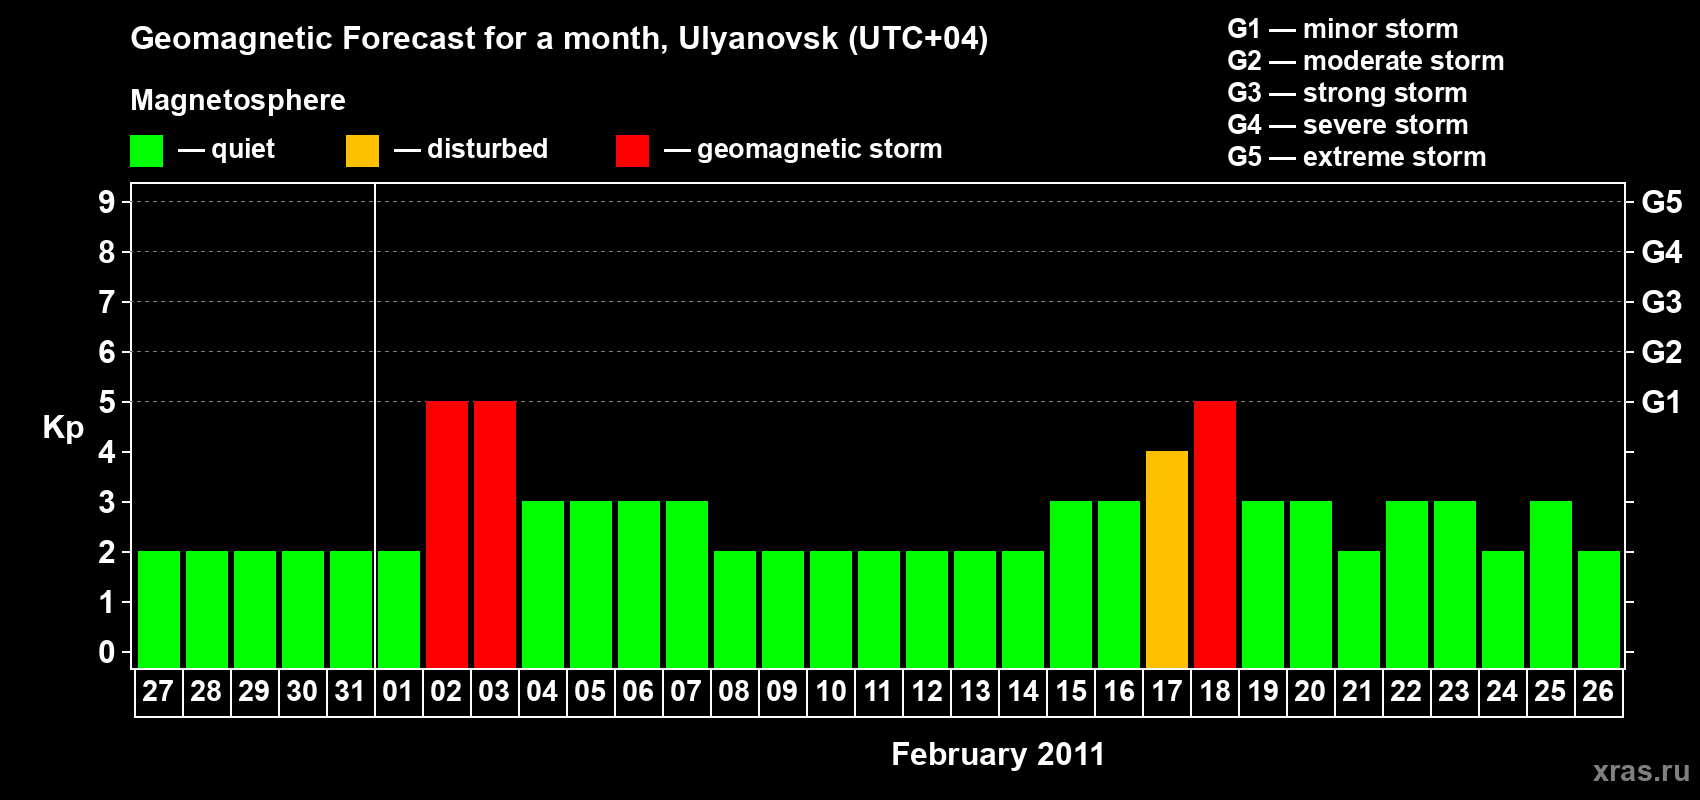Click the G5 storm level label
The image size is (1700, 800).
pyautogui.click(x=1661, y=202)
